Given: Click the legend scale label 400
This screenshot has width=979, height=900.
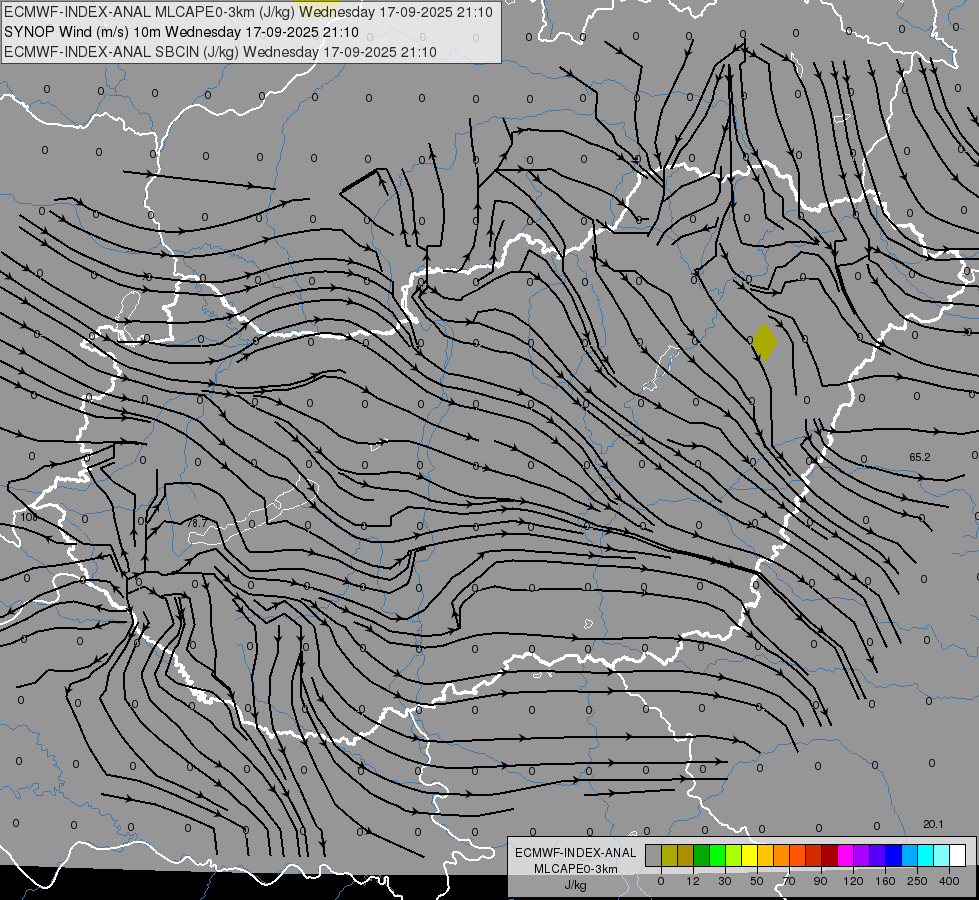Looking at the screenshot, I should [949, 881].
